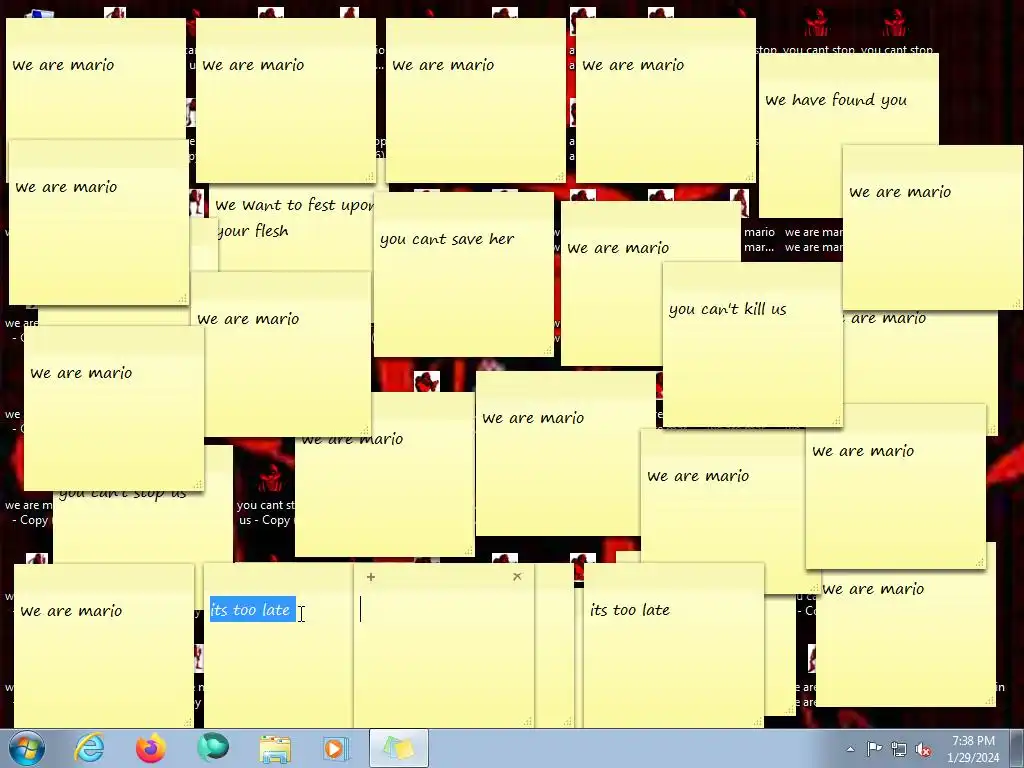Launch Windows Media Player from taskbar
The height and width of the screenshot is (768, 1024).
click(x=337, y=748)
